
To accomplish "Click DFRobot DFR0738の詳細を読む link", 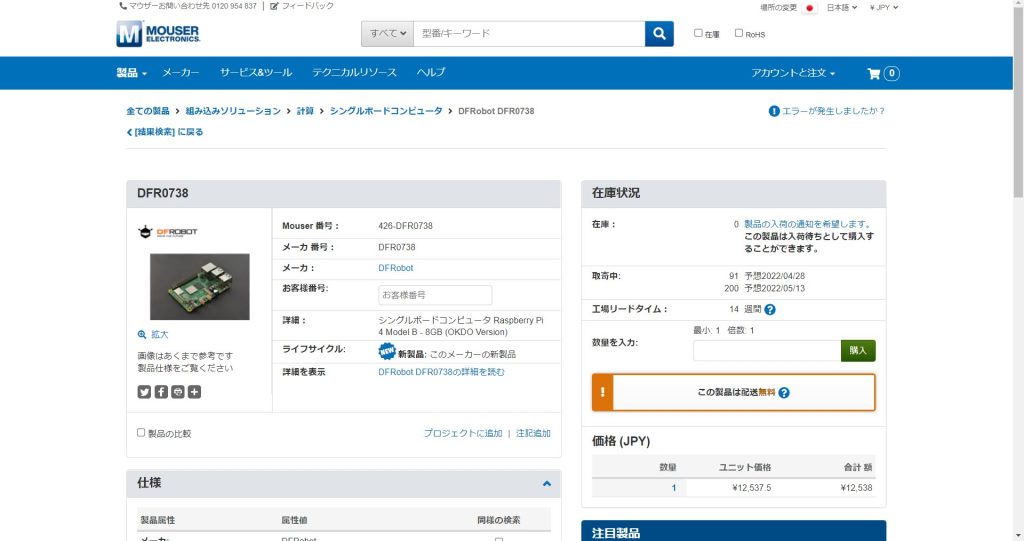I will [441, 372].
